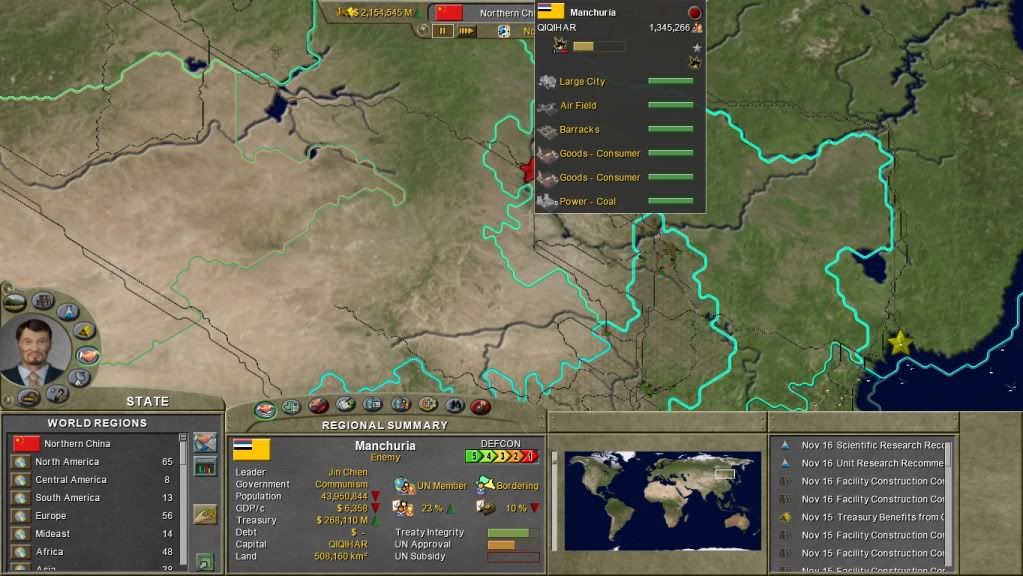Screen dimensions: 1023x576
Task: Set DEFCON level to 1
Action: point(530,456)
